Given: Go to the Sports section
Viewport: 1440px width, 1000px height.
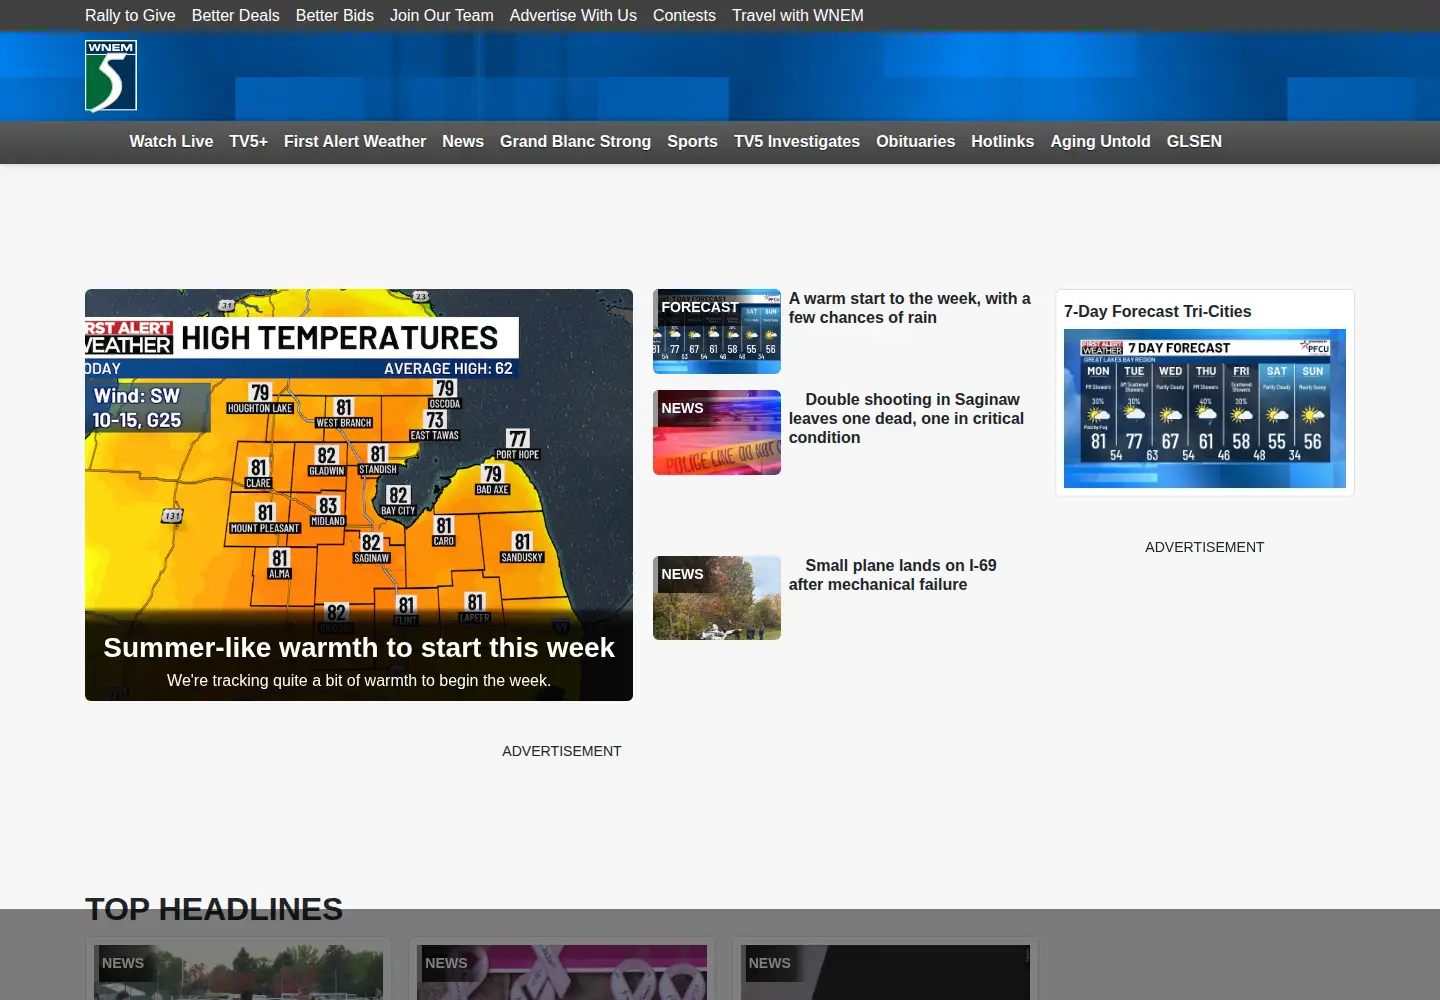Looking at the screenshot, I should 692,142.
